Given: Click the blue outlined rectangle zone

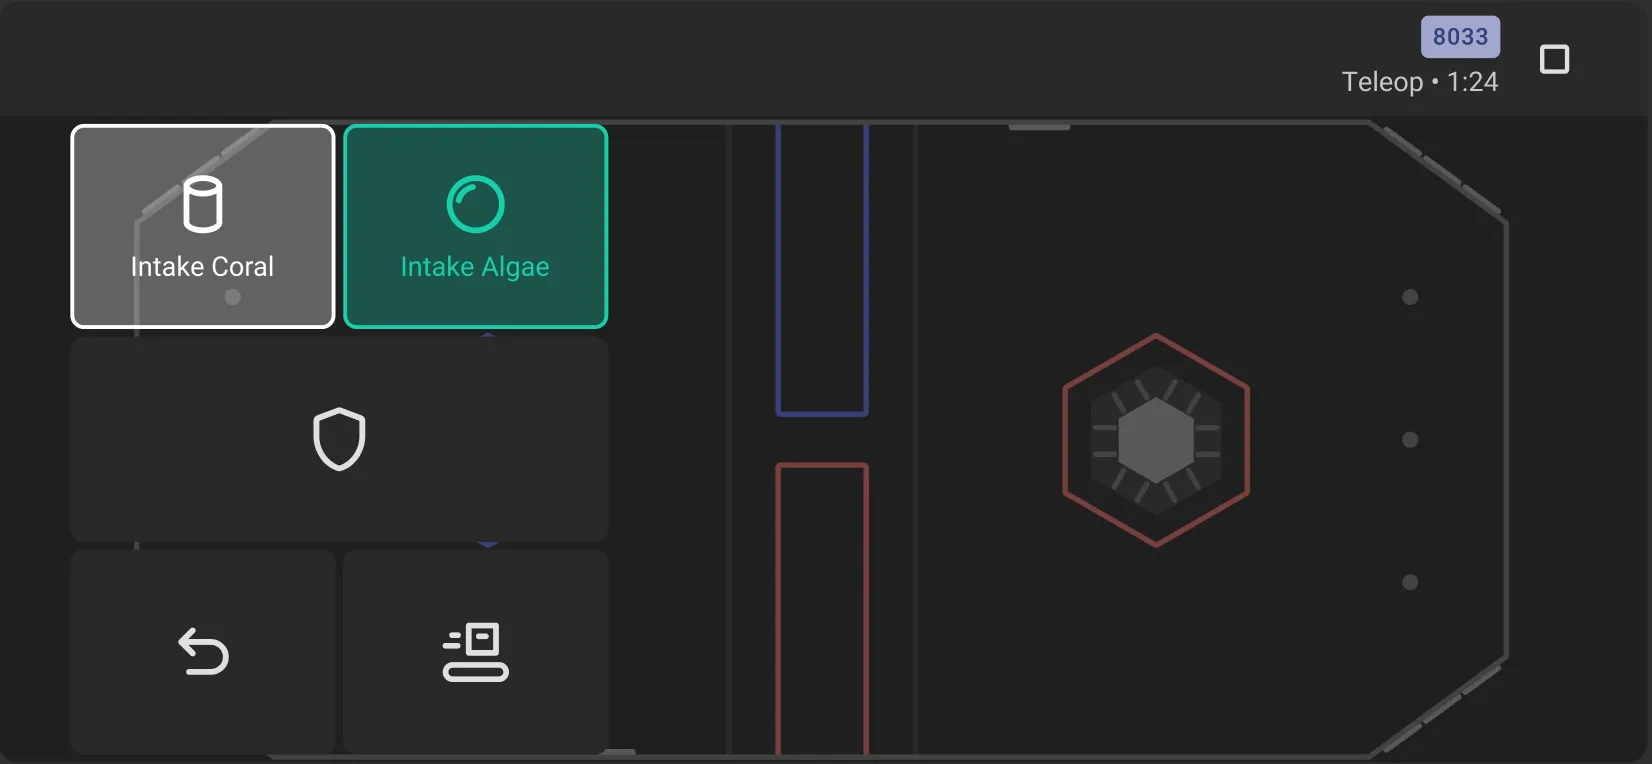Looking at the screenshot, I should click(822, 270).
